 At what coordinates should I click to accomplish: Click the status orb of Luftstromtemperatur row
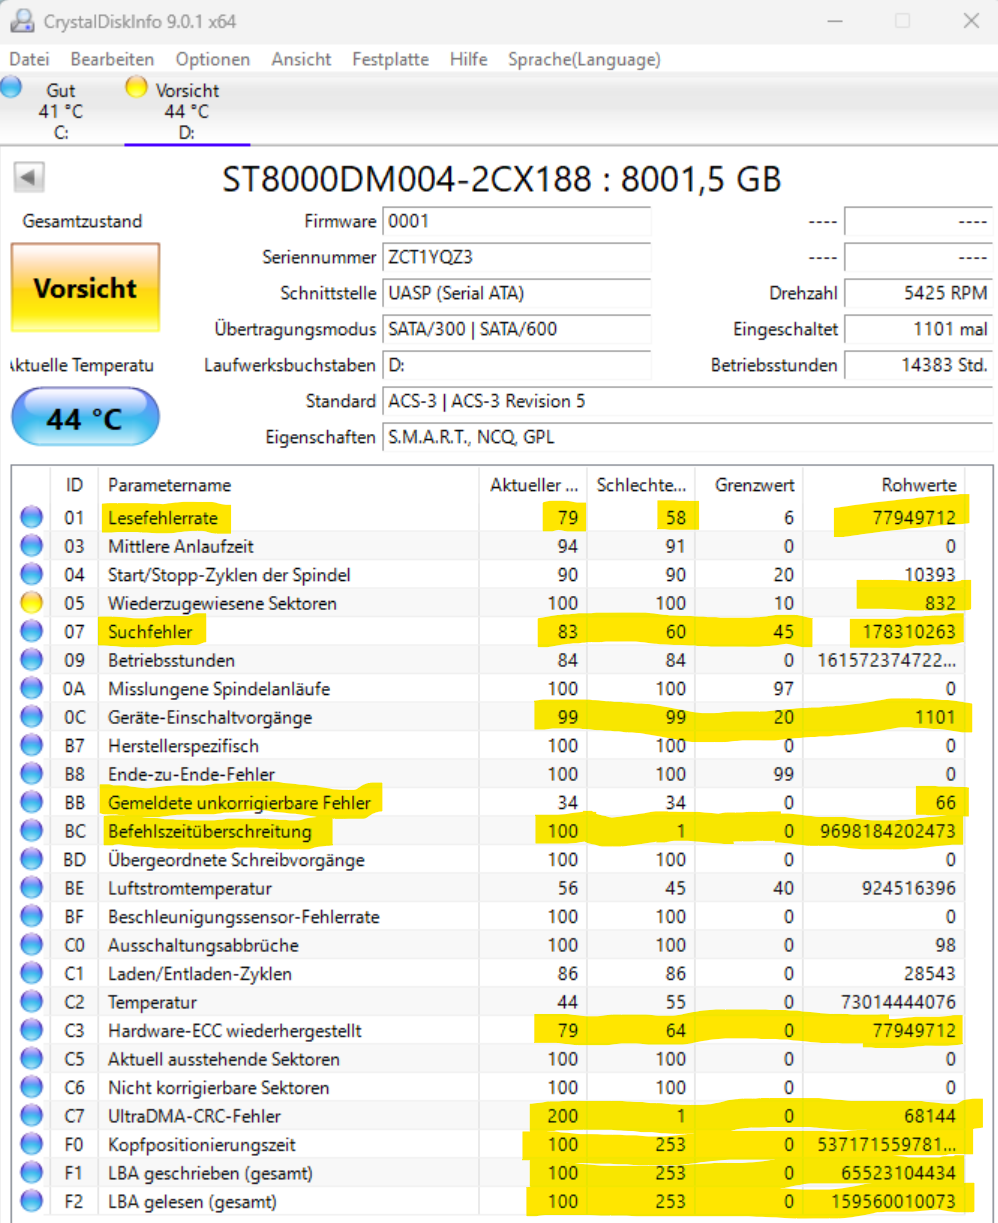coord(32,888)
